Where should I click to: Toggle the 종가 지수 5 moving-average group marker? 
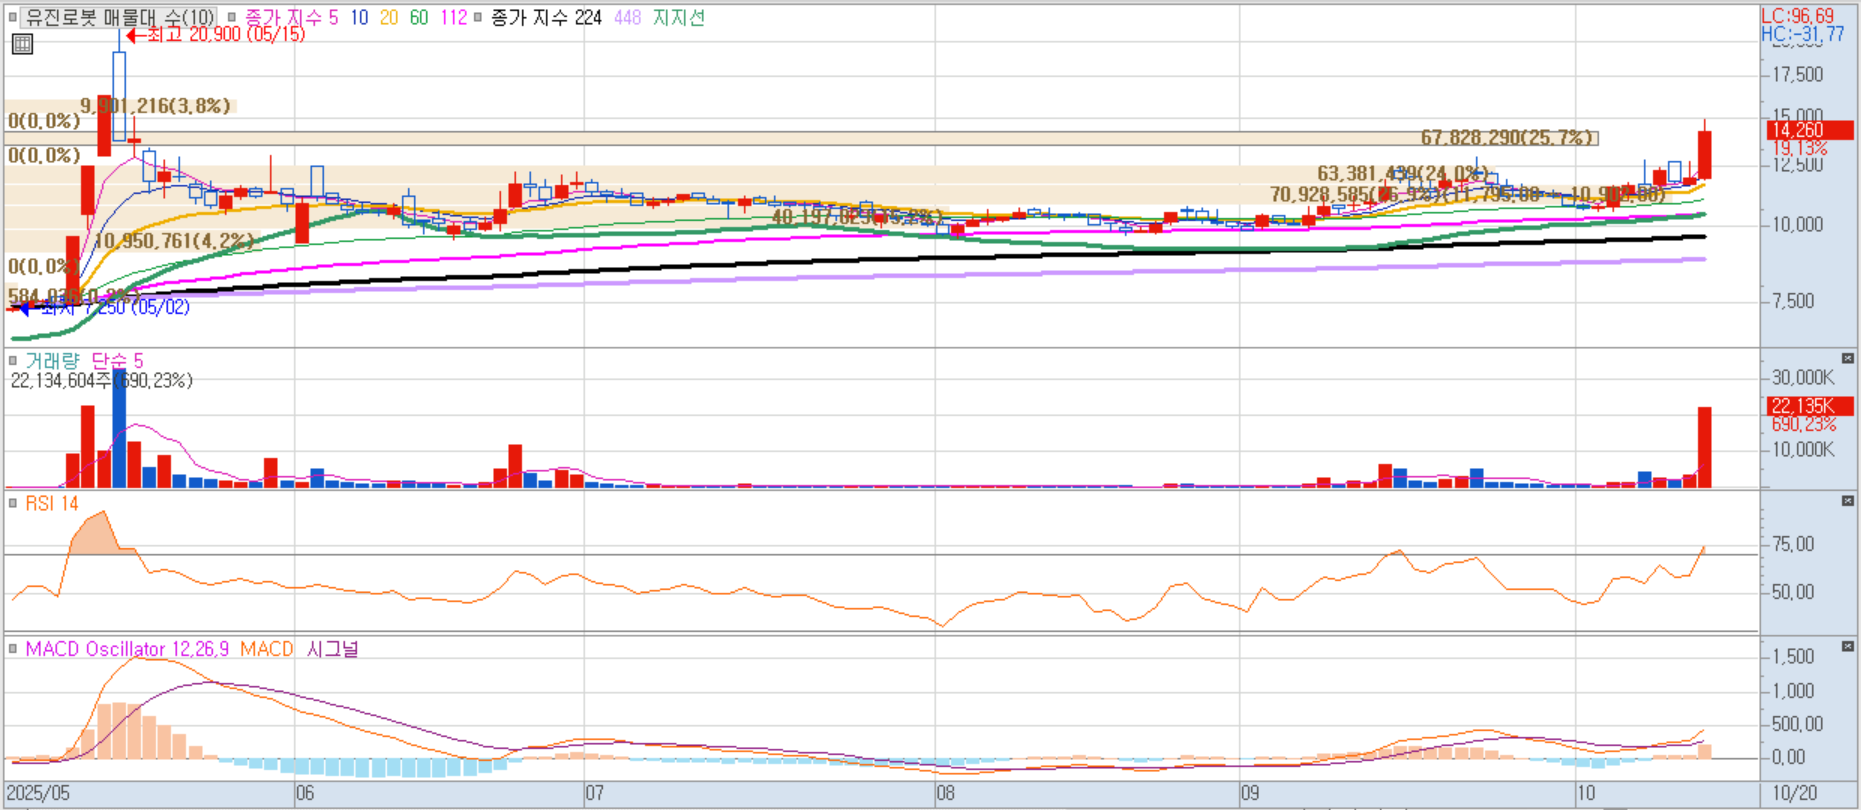[x=232, y=17]
